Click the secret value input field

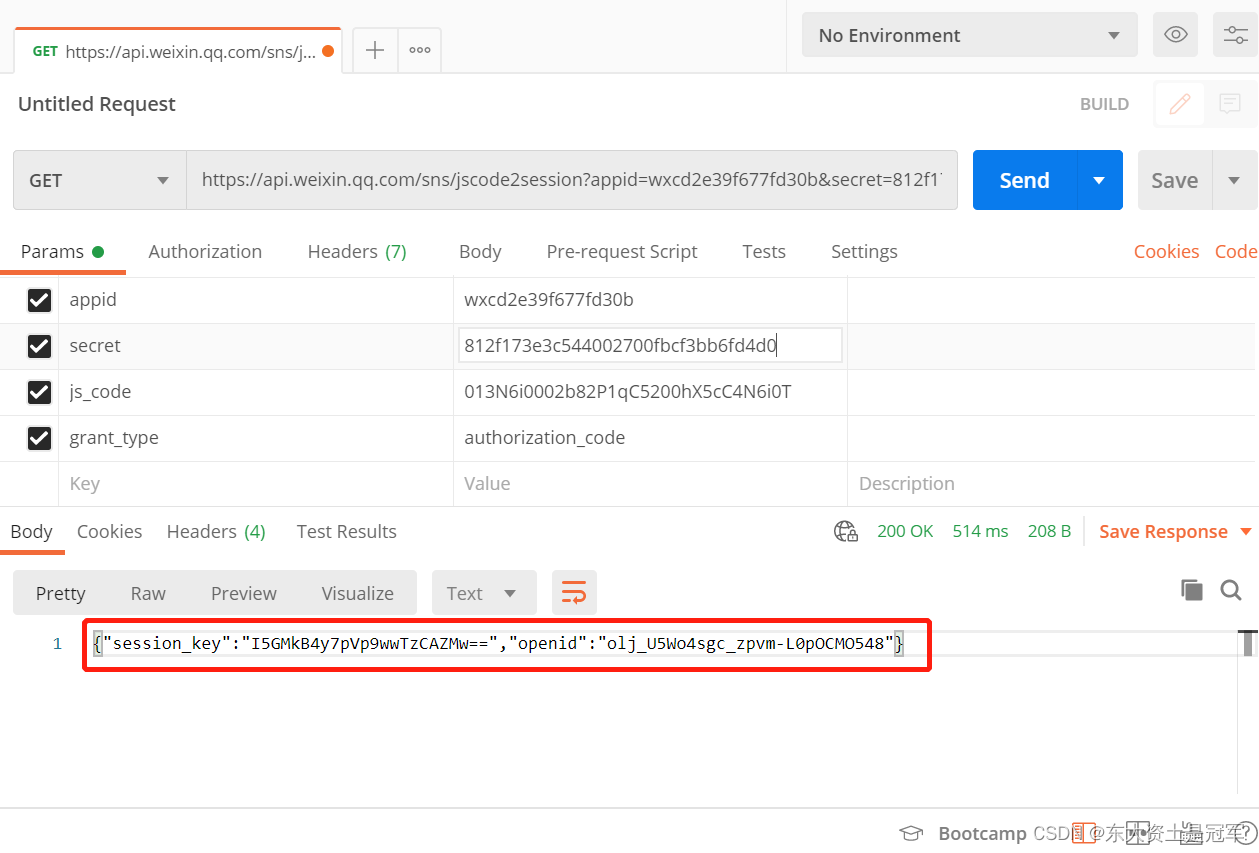[x=650, y=346]
